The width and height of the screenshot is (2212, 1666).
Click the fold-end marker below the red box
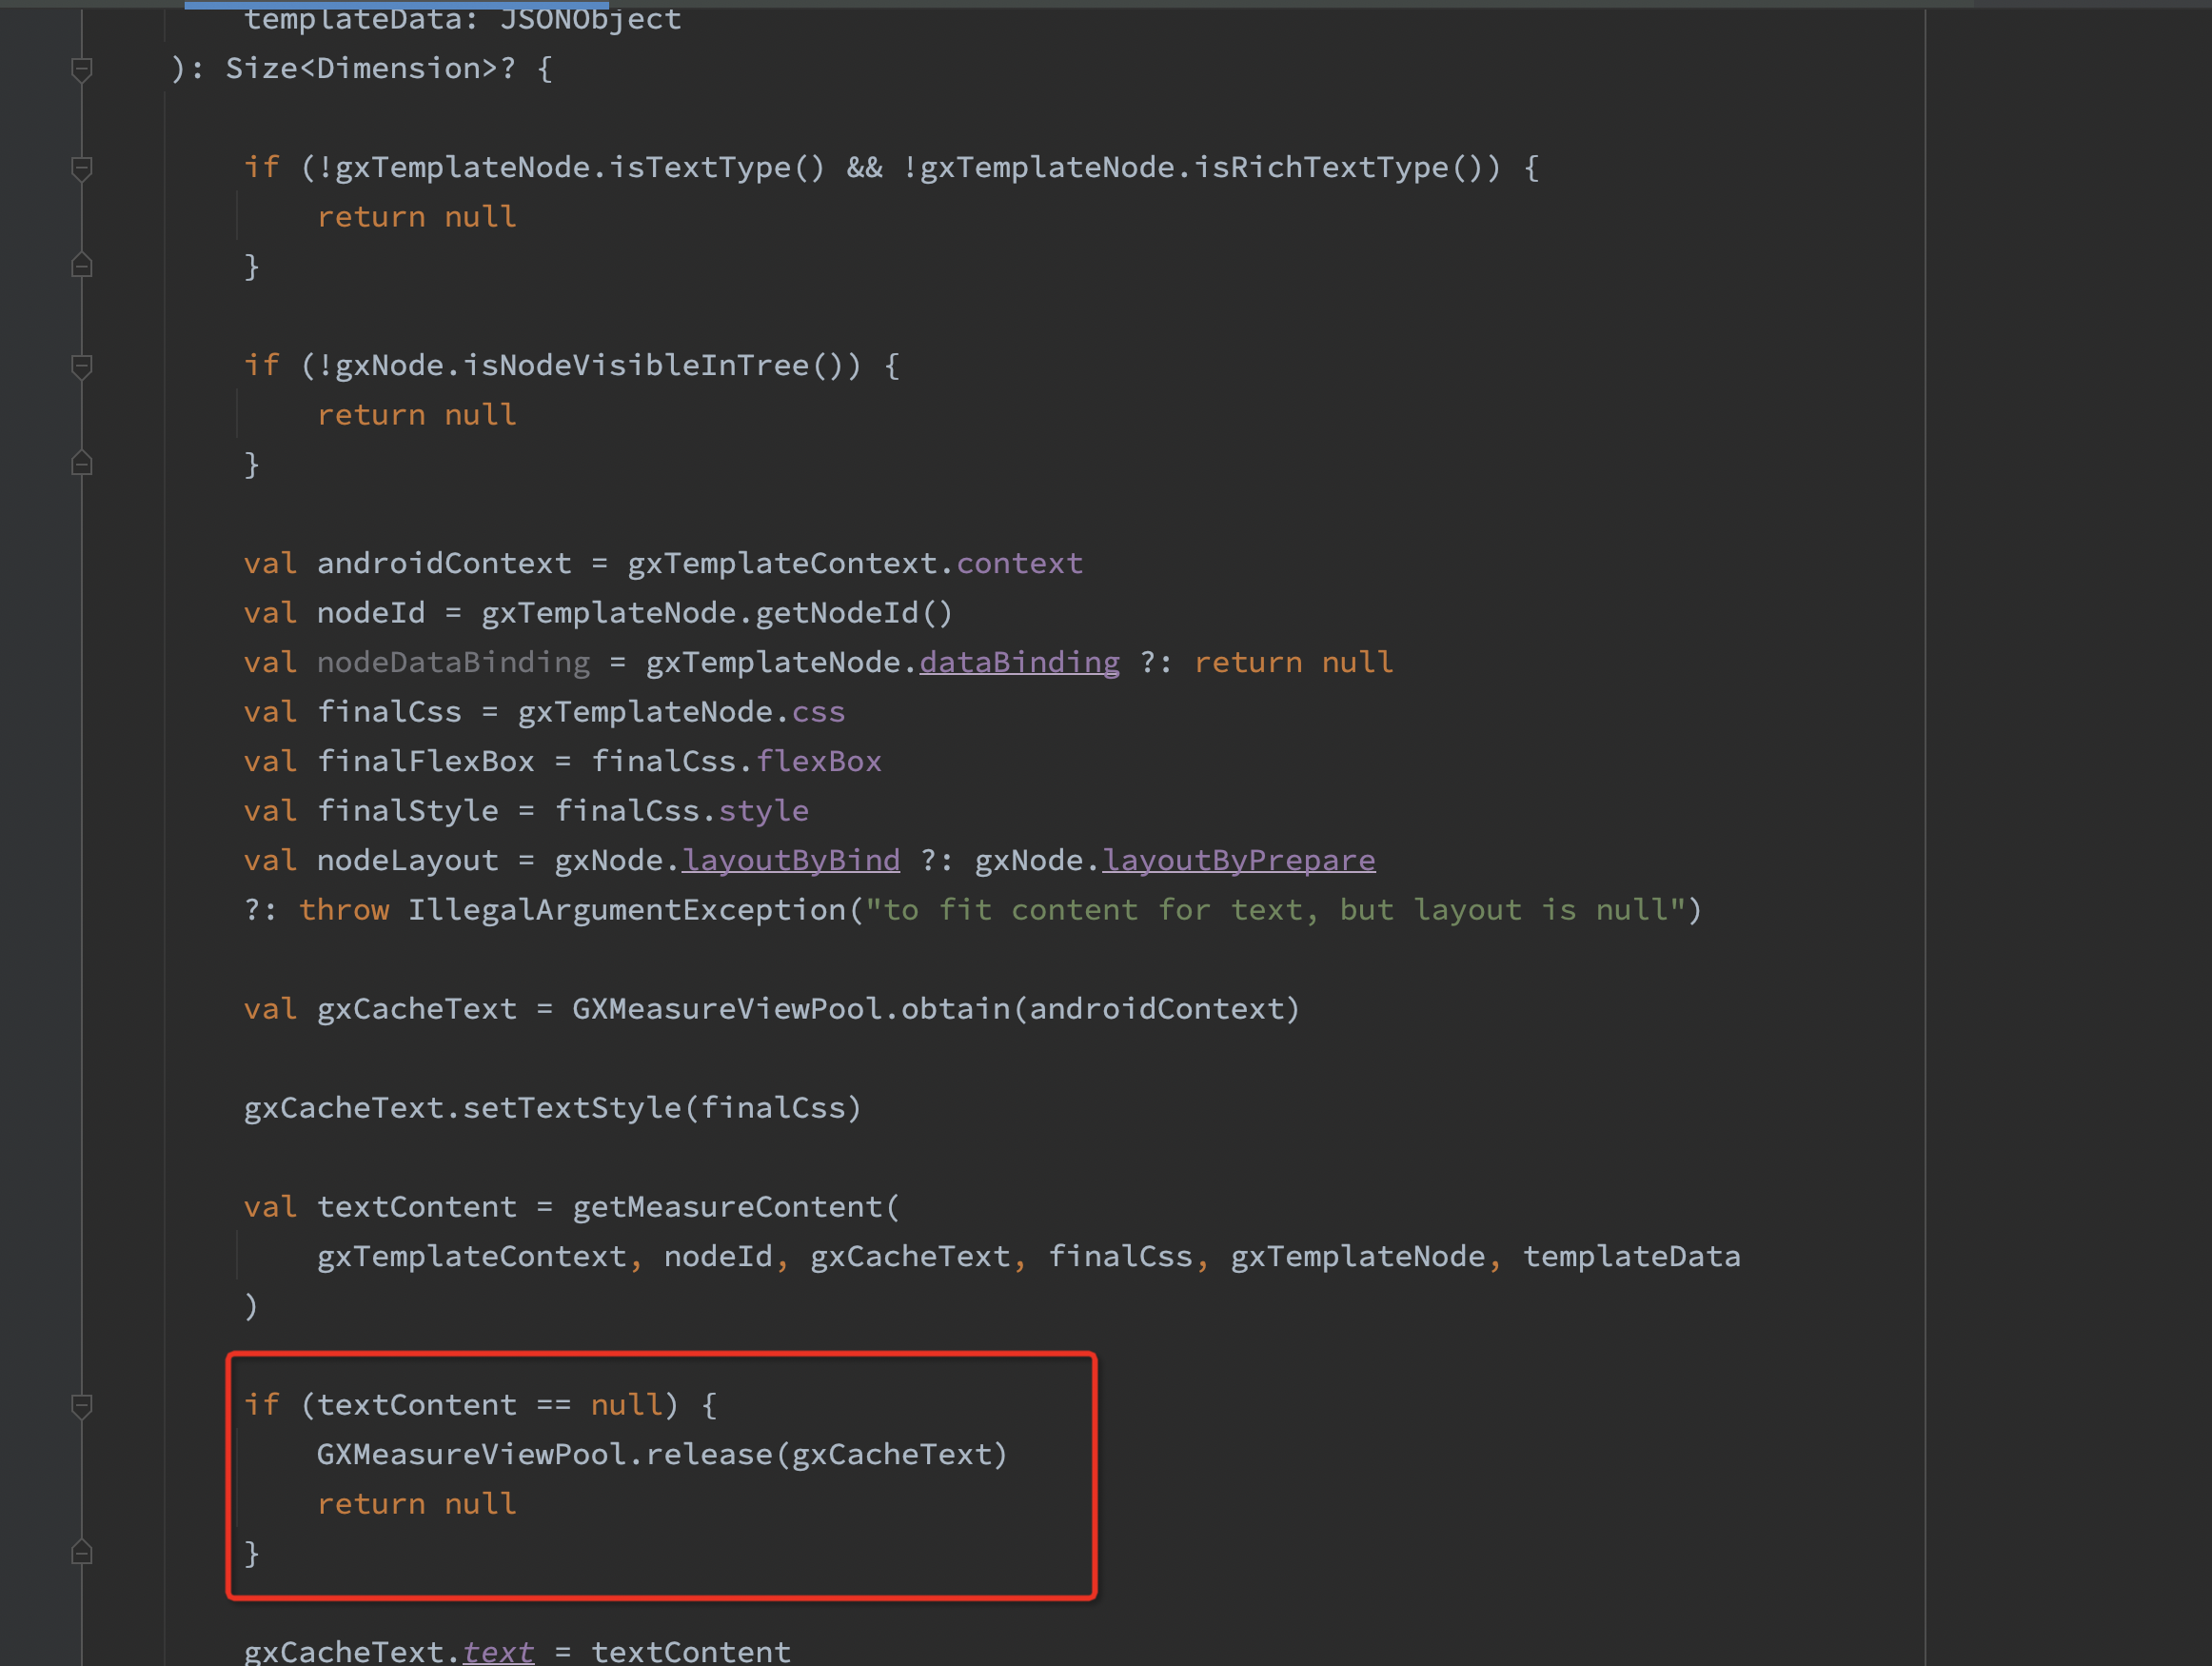pyautogui.click(x=82, y=1555)
